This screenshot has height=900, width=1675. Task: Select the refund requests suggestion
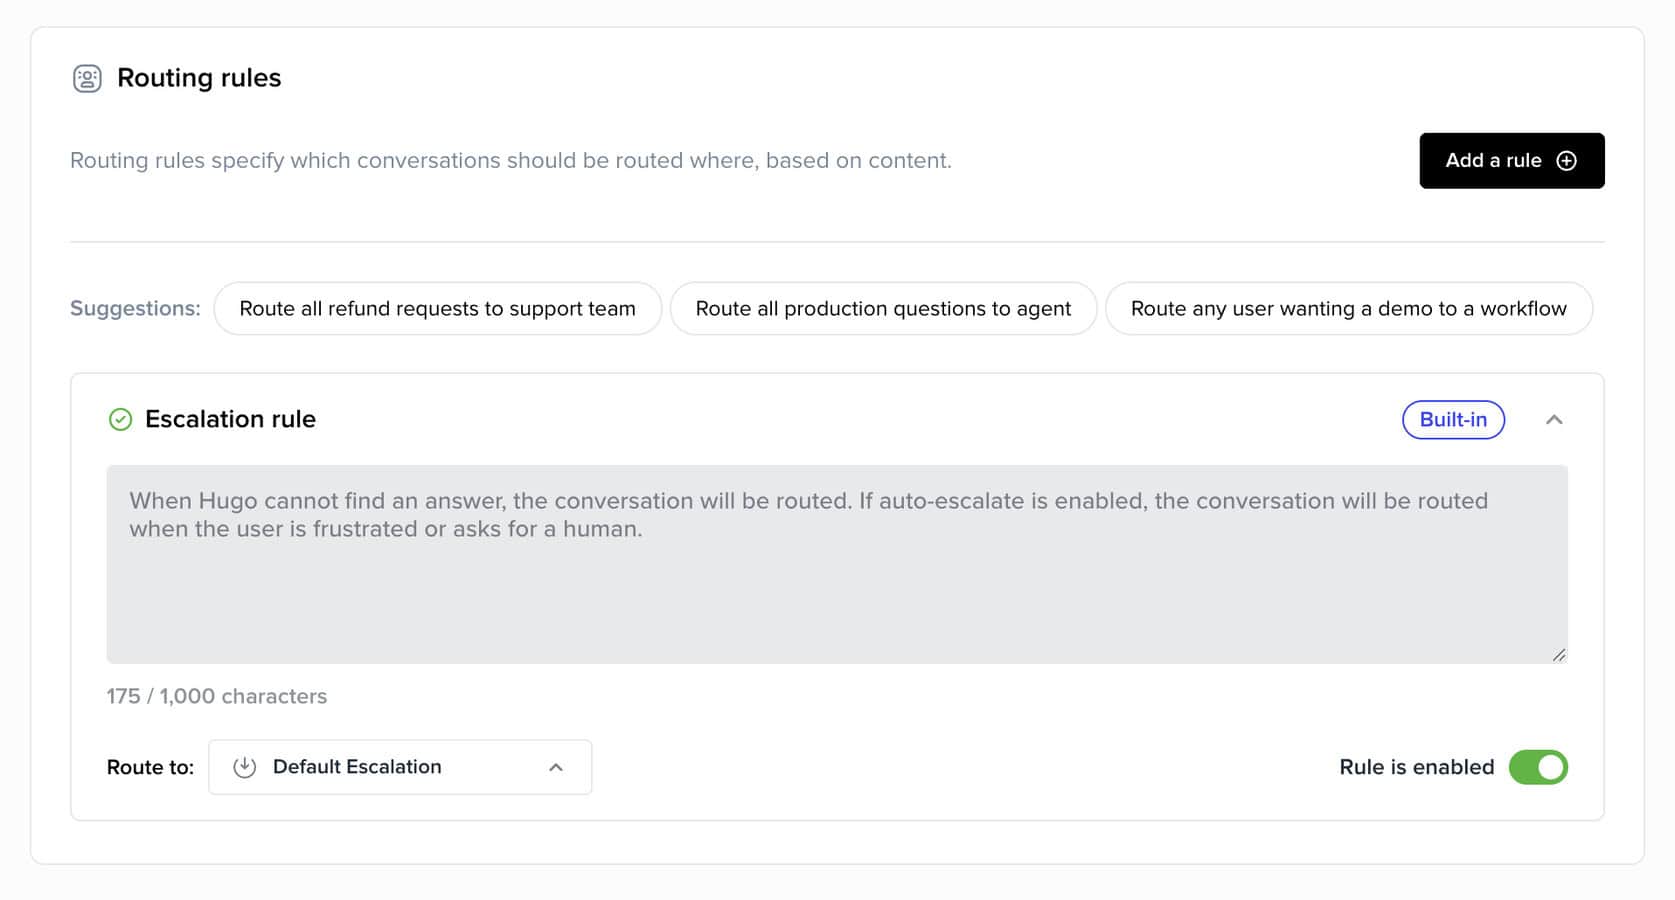[437, 309]
